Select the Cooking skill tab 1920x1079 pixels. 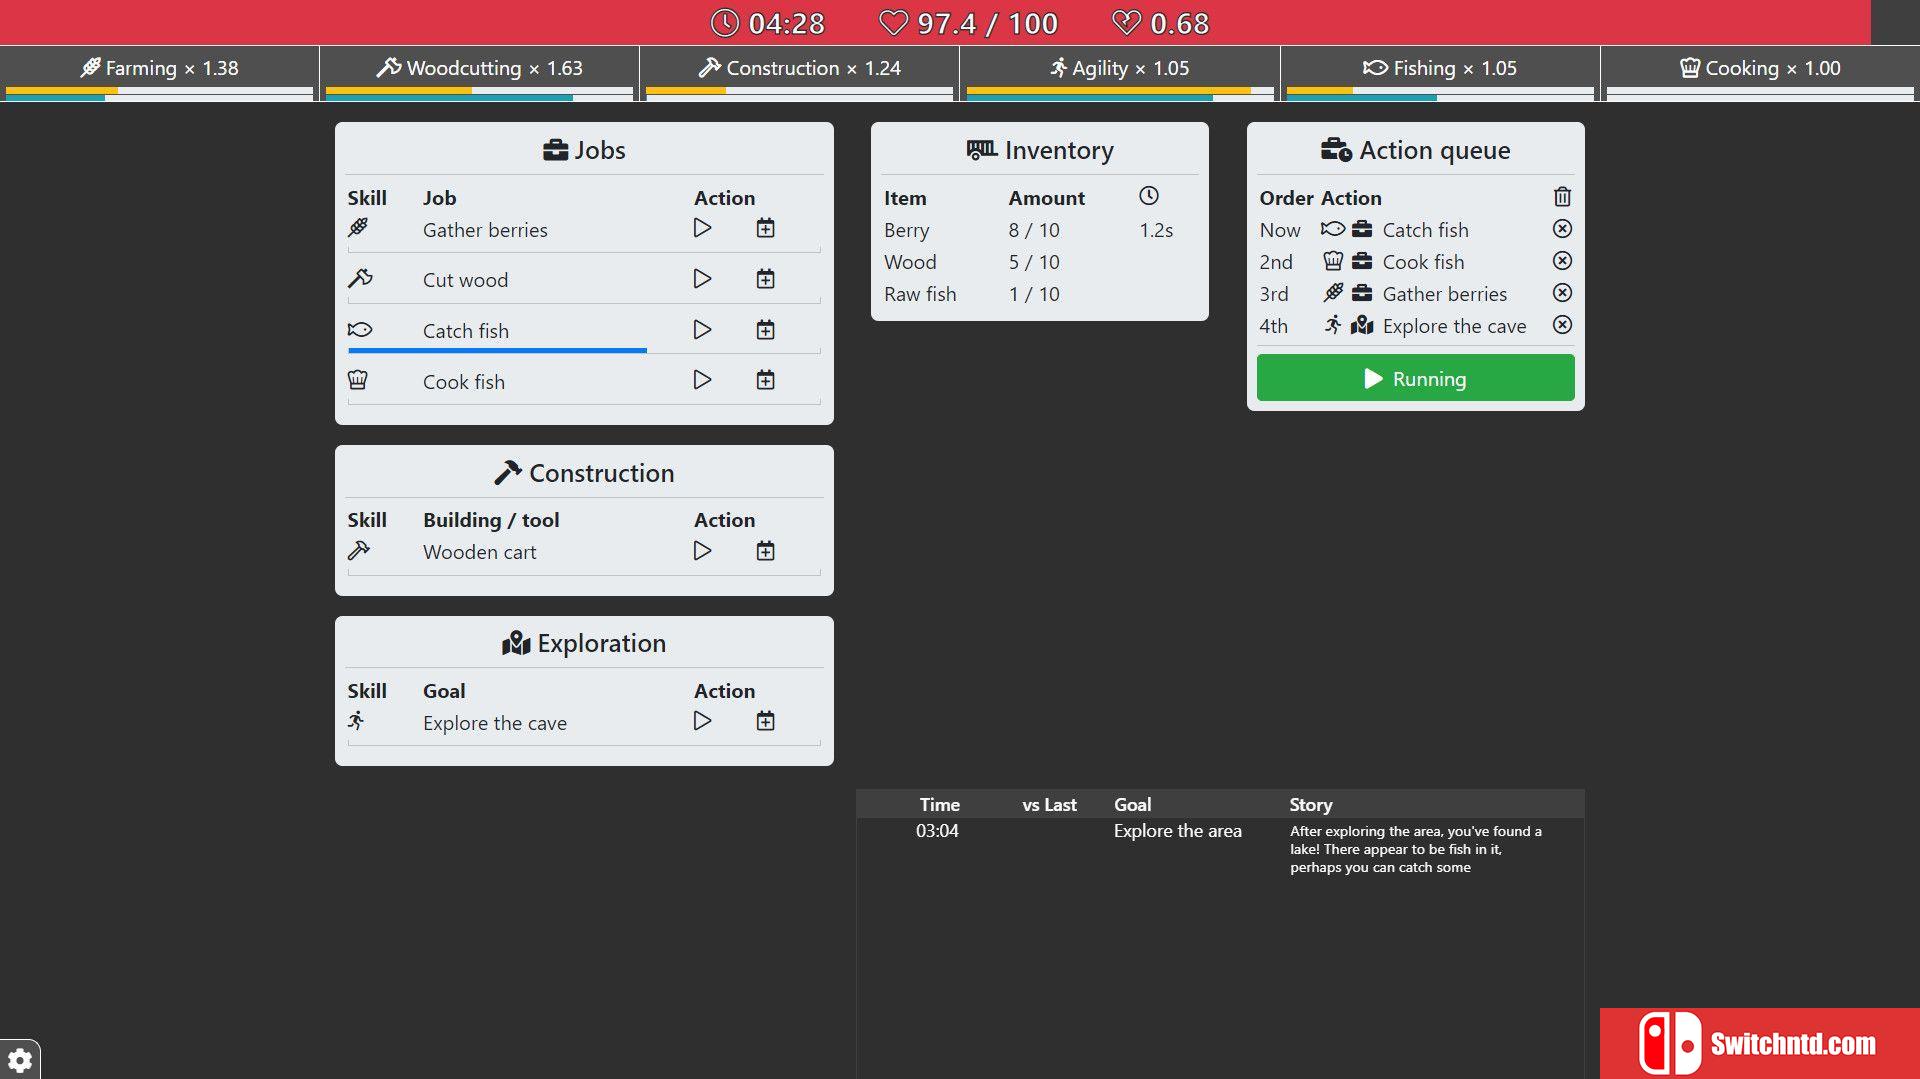[1760, 72]
